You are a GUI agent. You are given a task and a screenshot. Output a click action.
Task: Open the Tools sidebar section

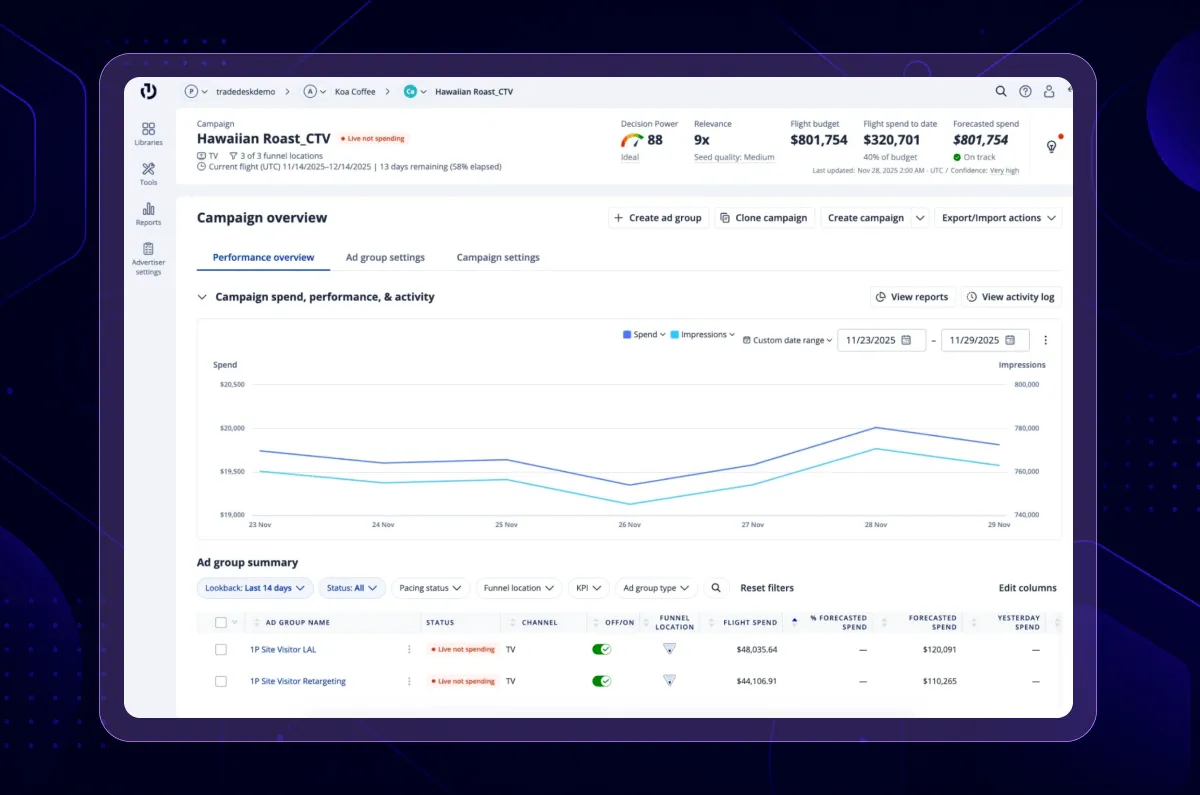tap(148, 174)
